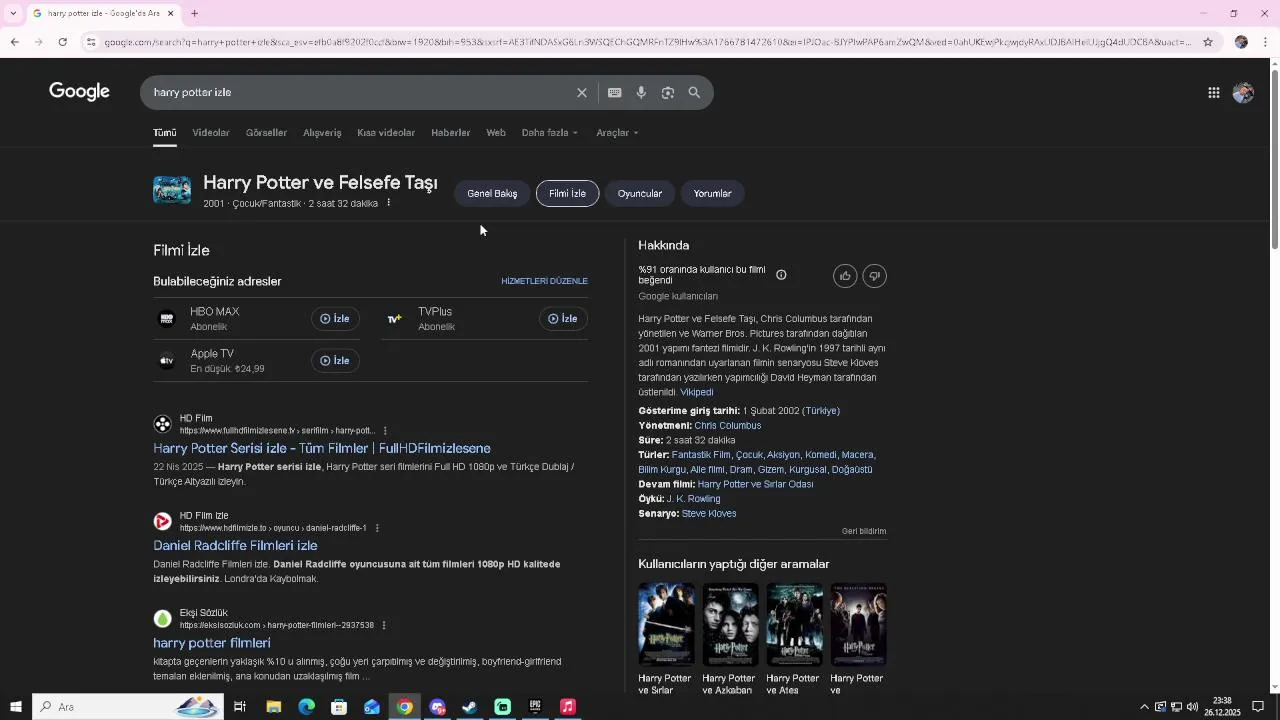The width and height of the screenshot is (1280, 720).
Task: Open Daniel Radcliffe Filmleri izle result
Action: point(235,546)
